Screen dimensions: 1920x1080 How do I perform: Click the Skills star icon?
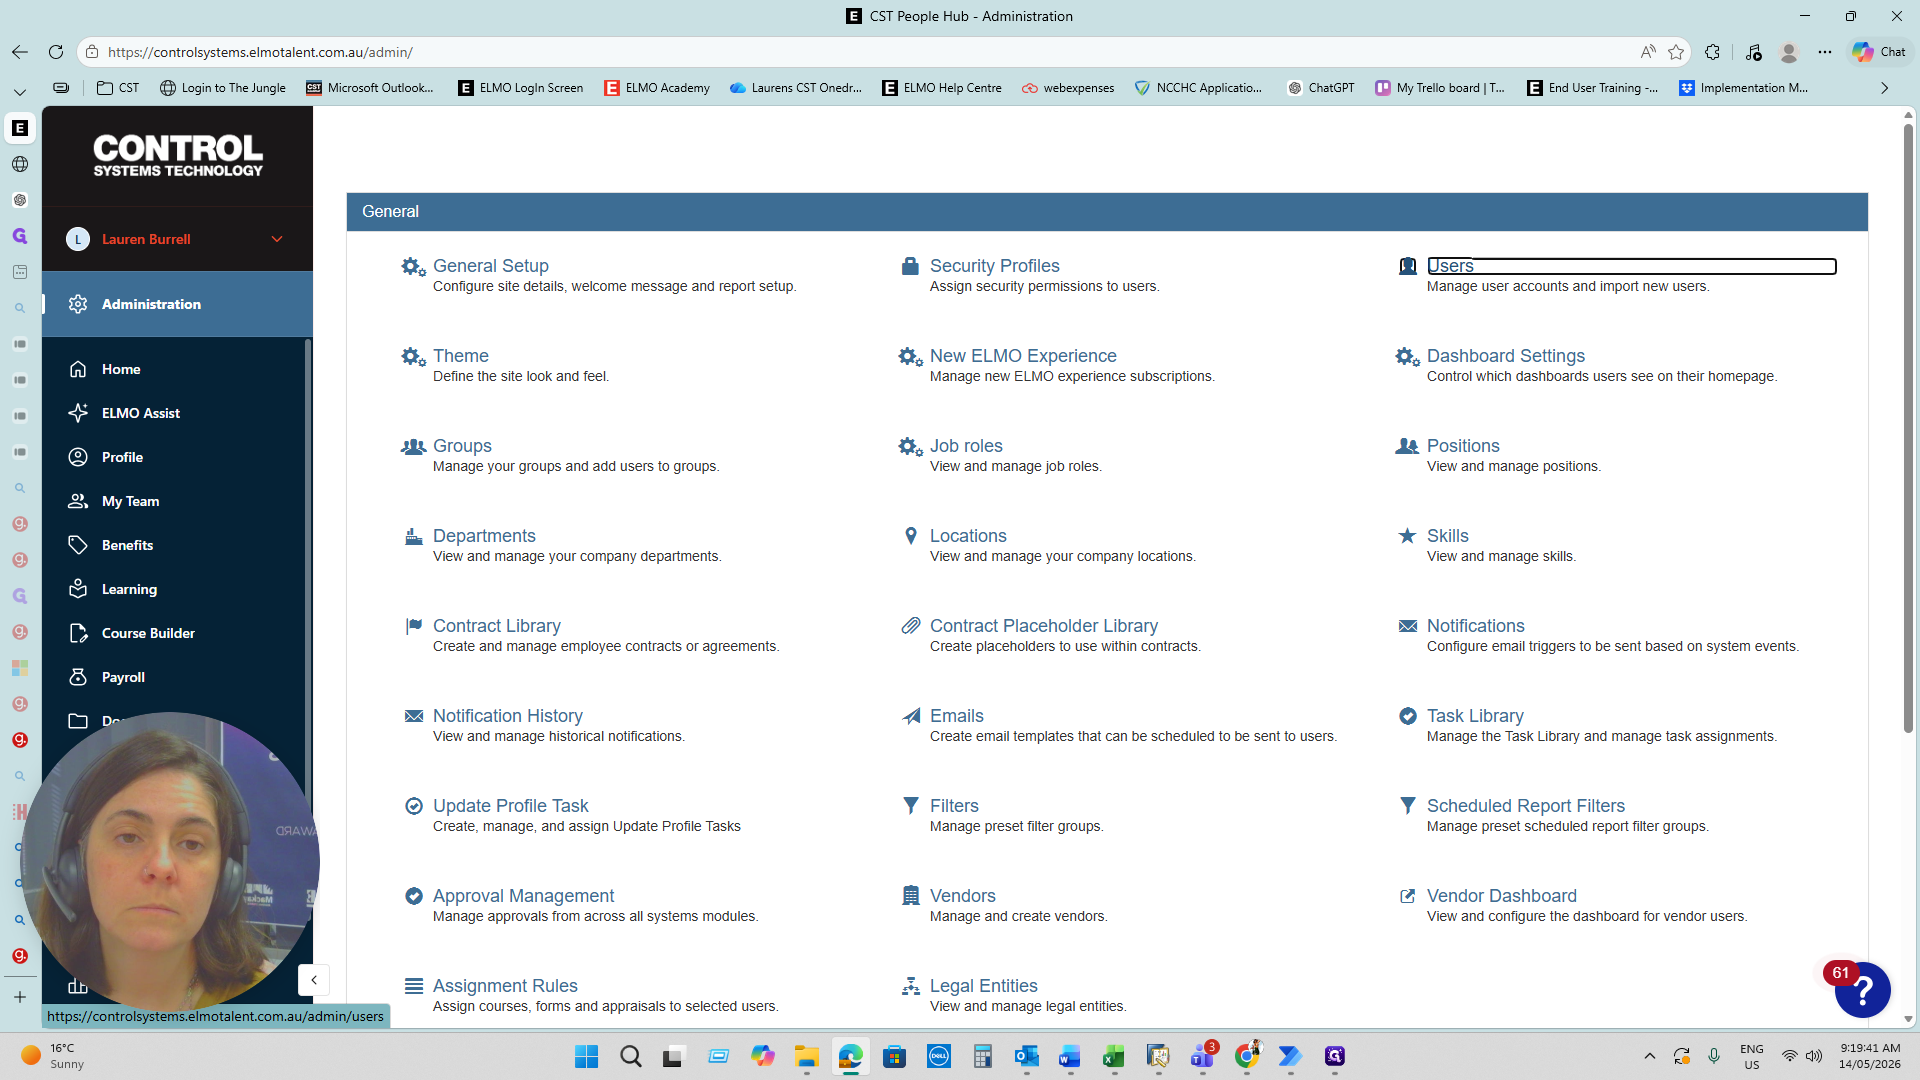click(1407, 536)
